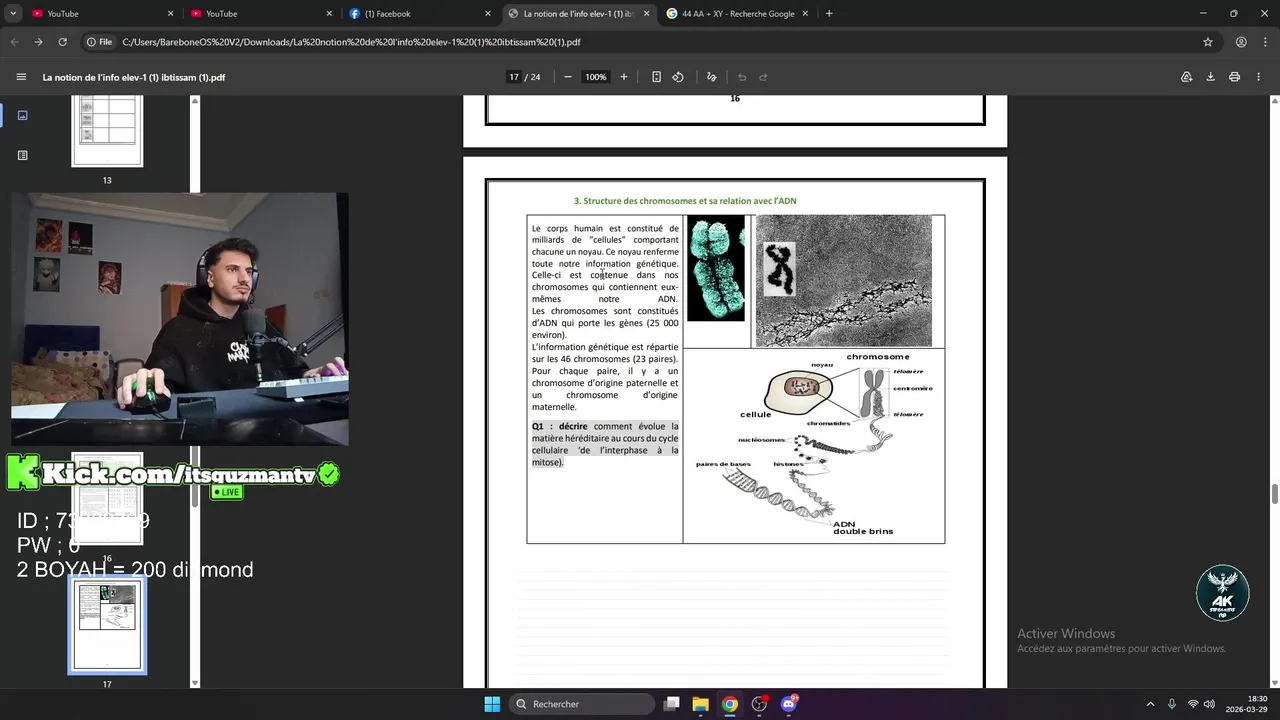Click the 100% zoom level field
The width and height of the screenshot is (1280, 720).
coord(596,77)
